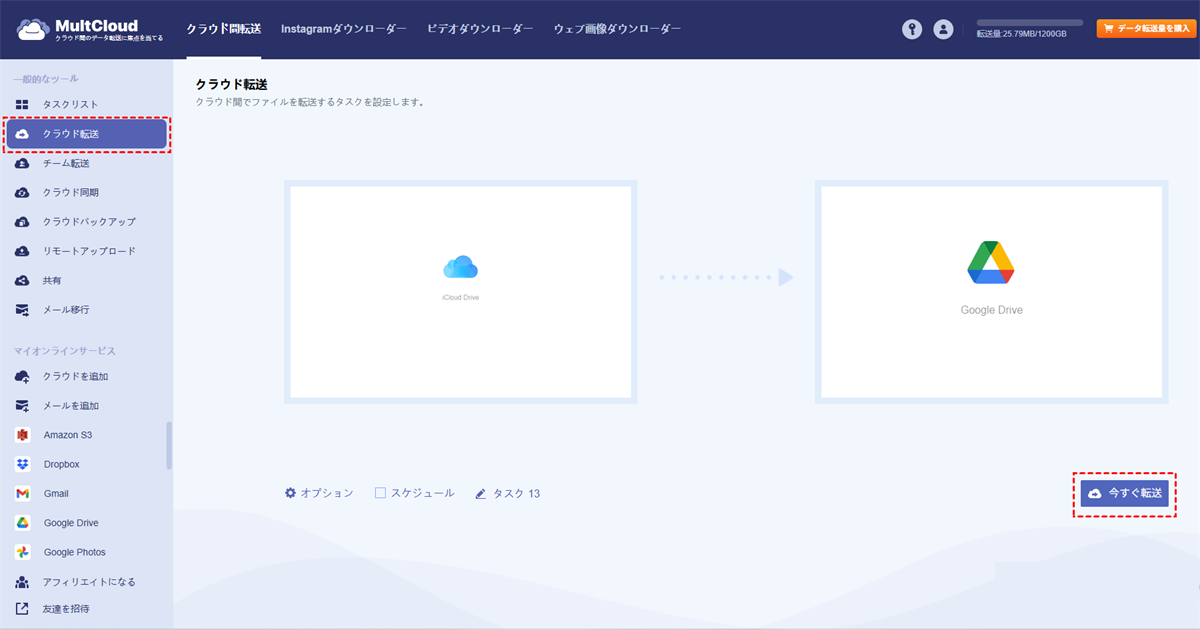This screenshot has width=1200, height=630.
Task: Open オプション settings link
Action: click(319, 493)
